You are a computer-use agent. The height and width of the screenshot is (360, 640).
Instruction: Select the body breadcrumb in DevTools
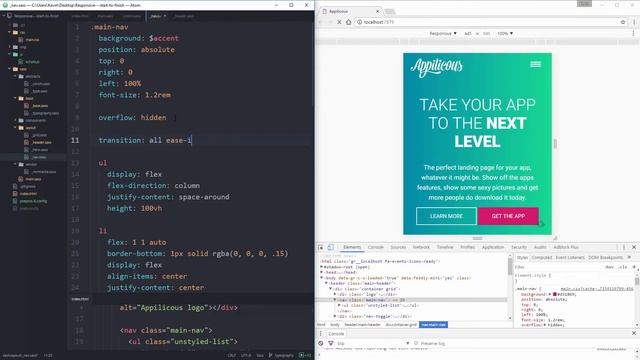pos(335,325)
